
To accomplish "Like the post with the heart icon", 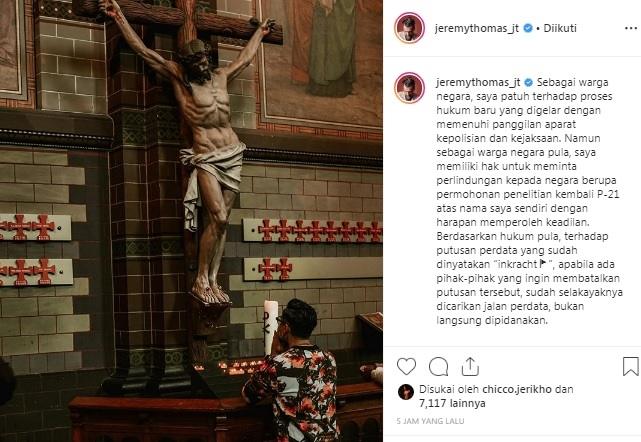I will coord(406,366).
